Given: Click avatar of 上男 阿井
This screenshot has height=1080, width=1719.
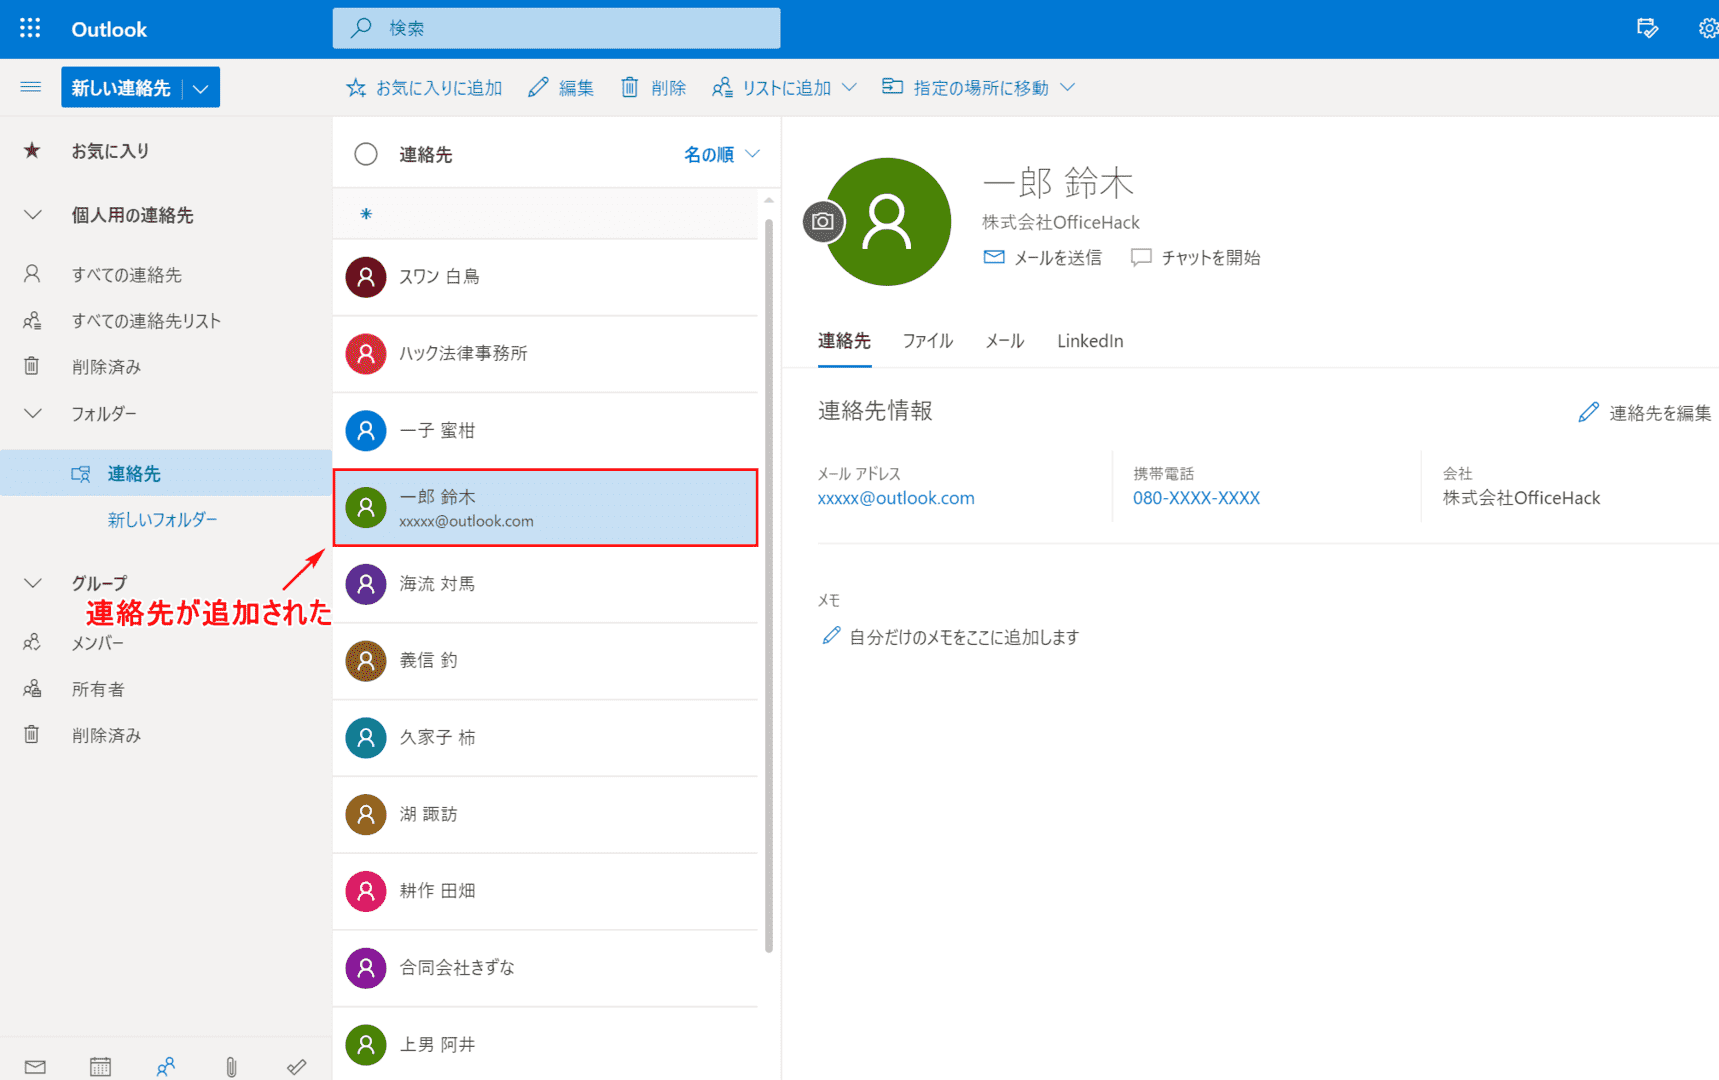Looking at the screenshot, I should 366,1045.
